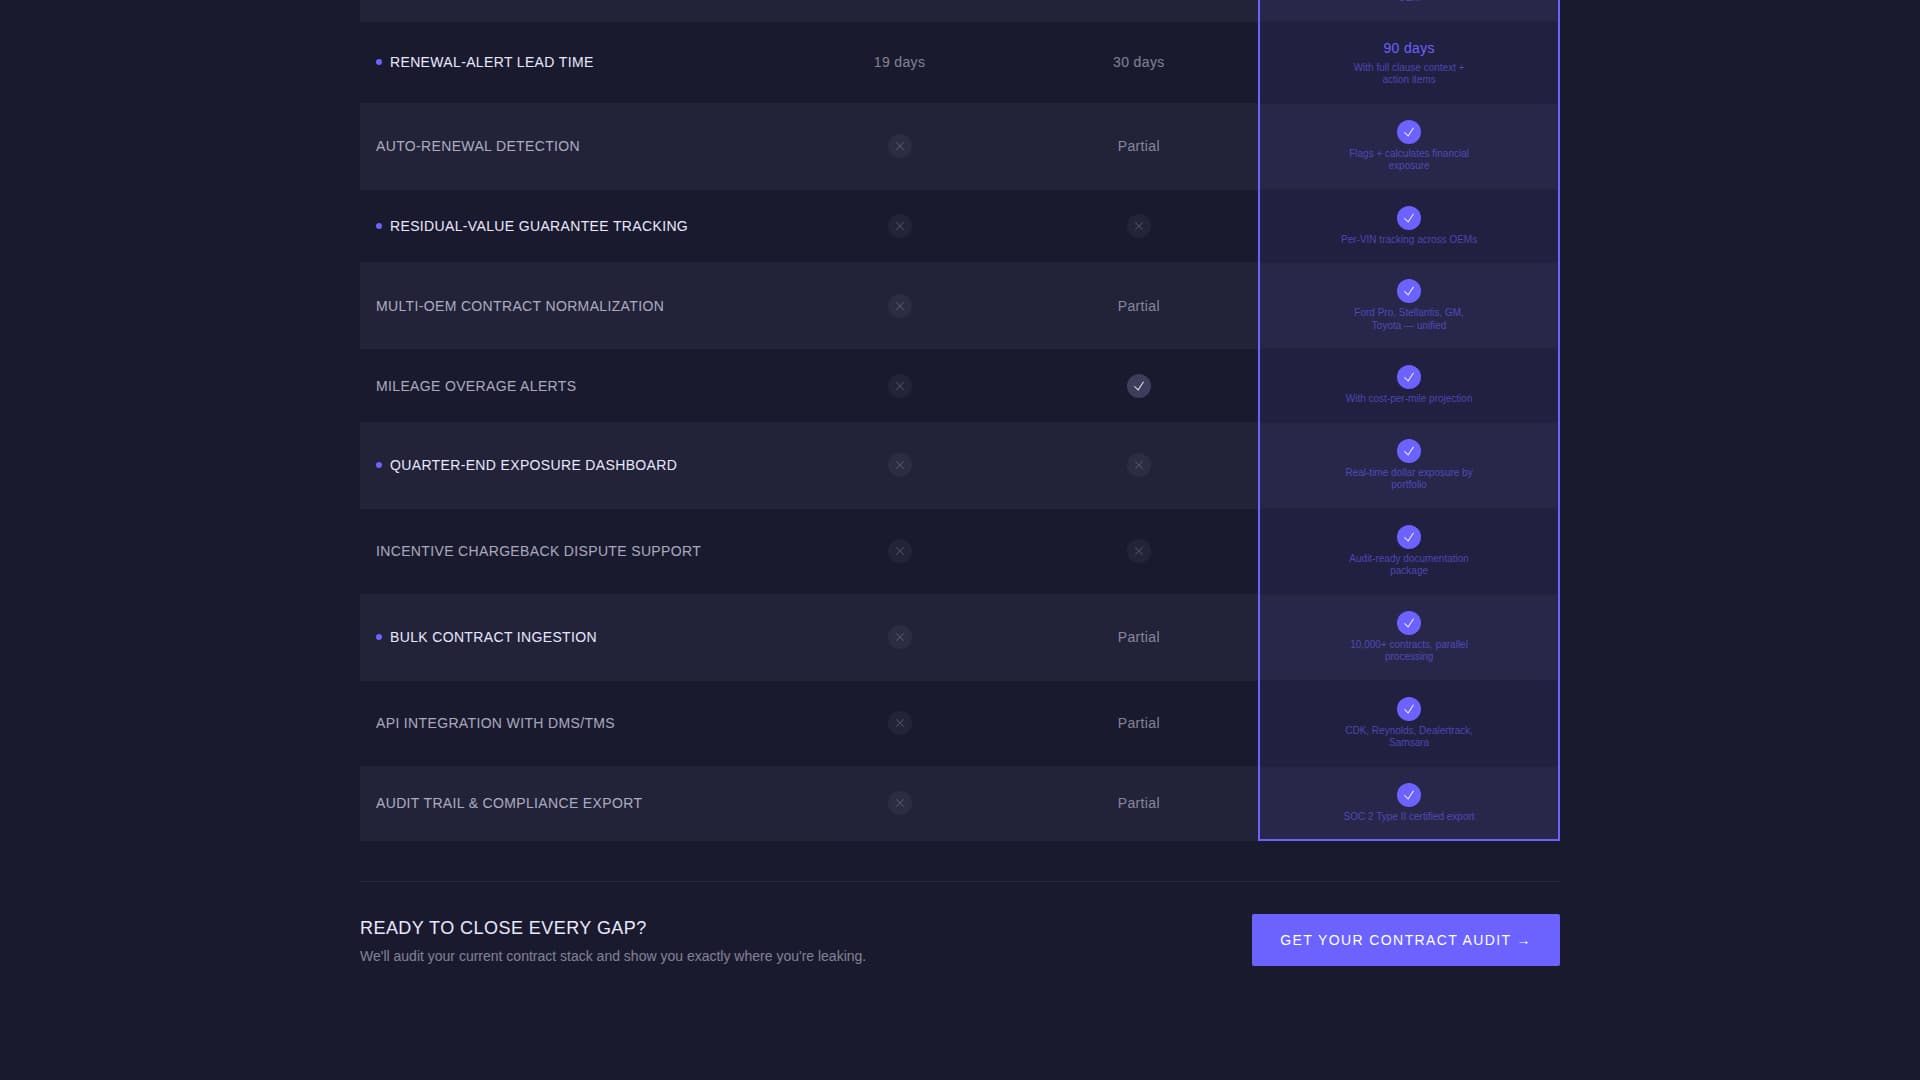The image size is (1920, 1080).
Task: Click the 'We'll audit your current contract stack' sentence
Action: (x=612, y=956)
